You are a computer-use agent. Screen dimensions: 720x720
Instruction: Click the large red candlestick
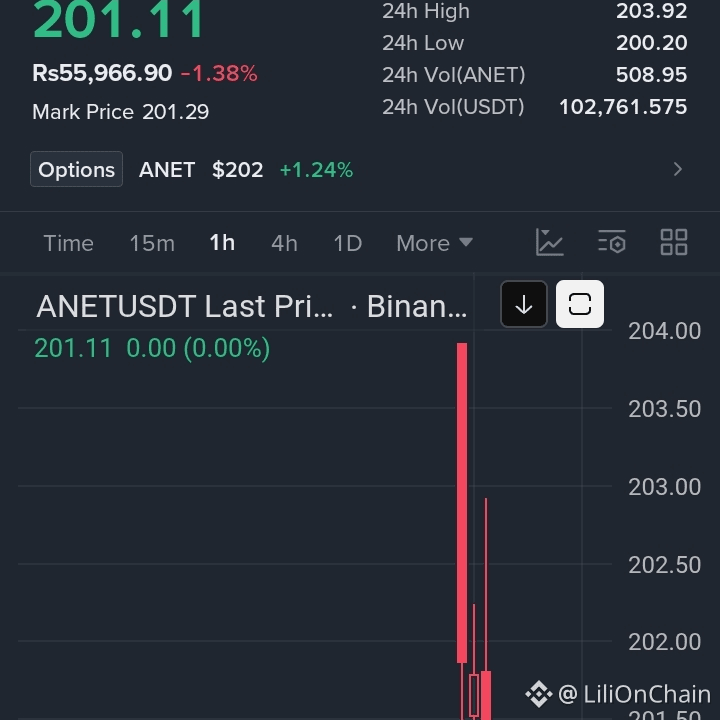(x=462, y=502)
